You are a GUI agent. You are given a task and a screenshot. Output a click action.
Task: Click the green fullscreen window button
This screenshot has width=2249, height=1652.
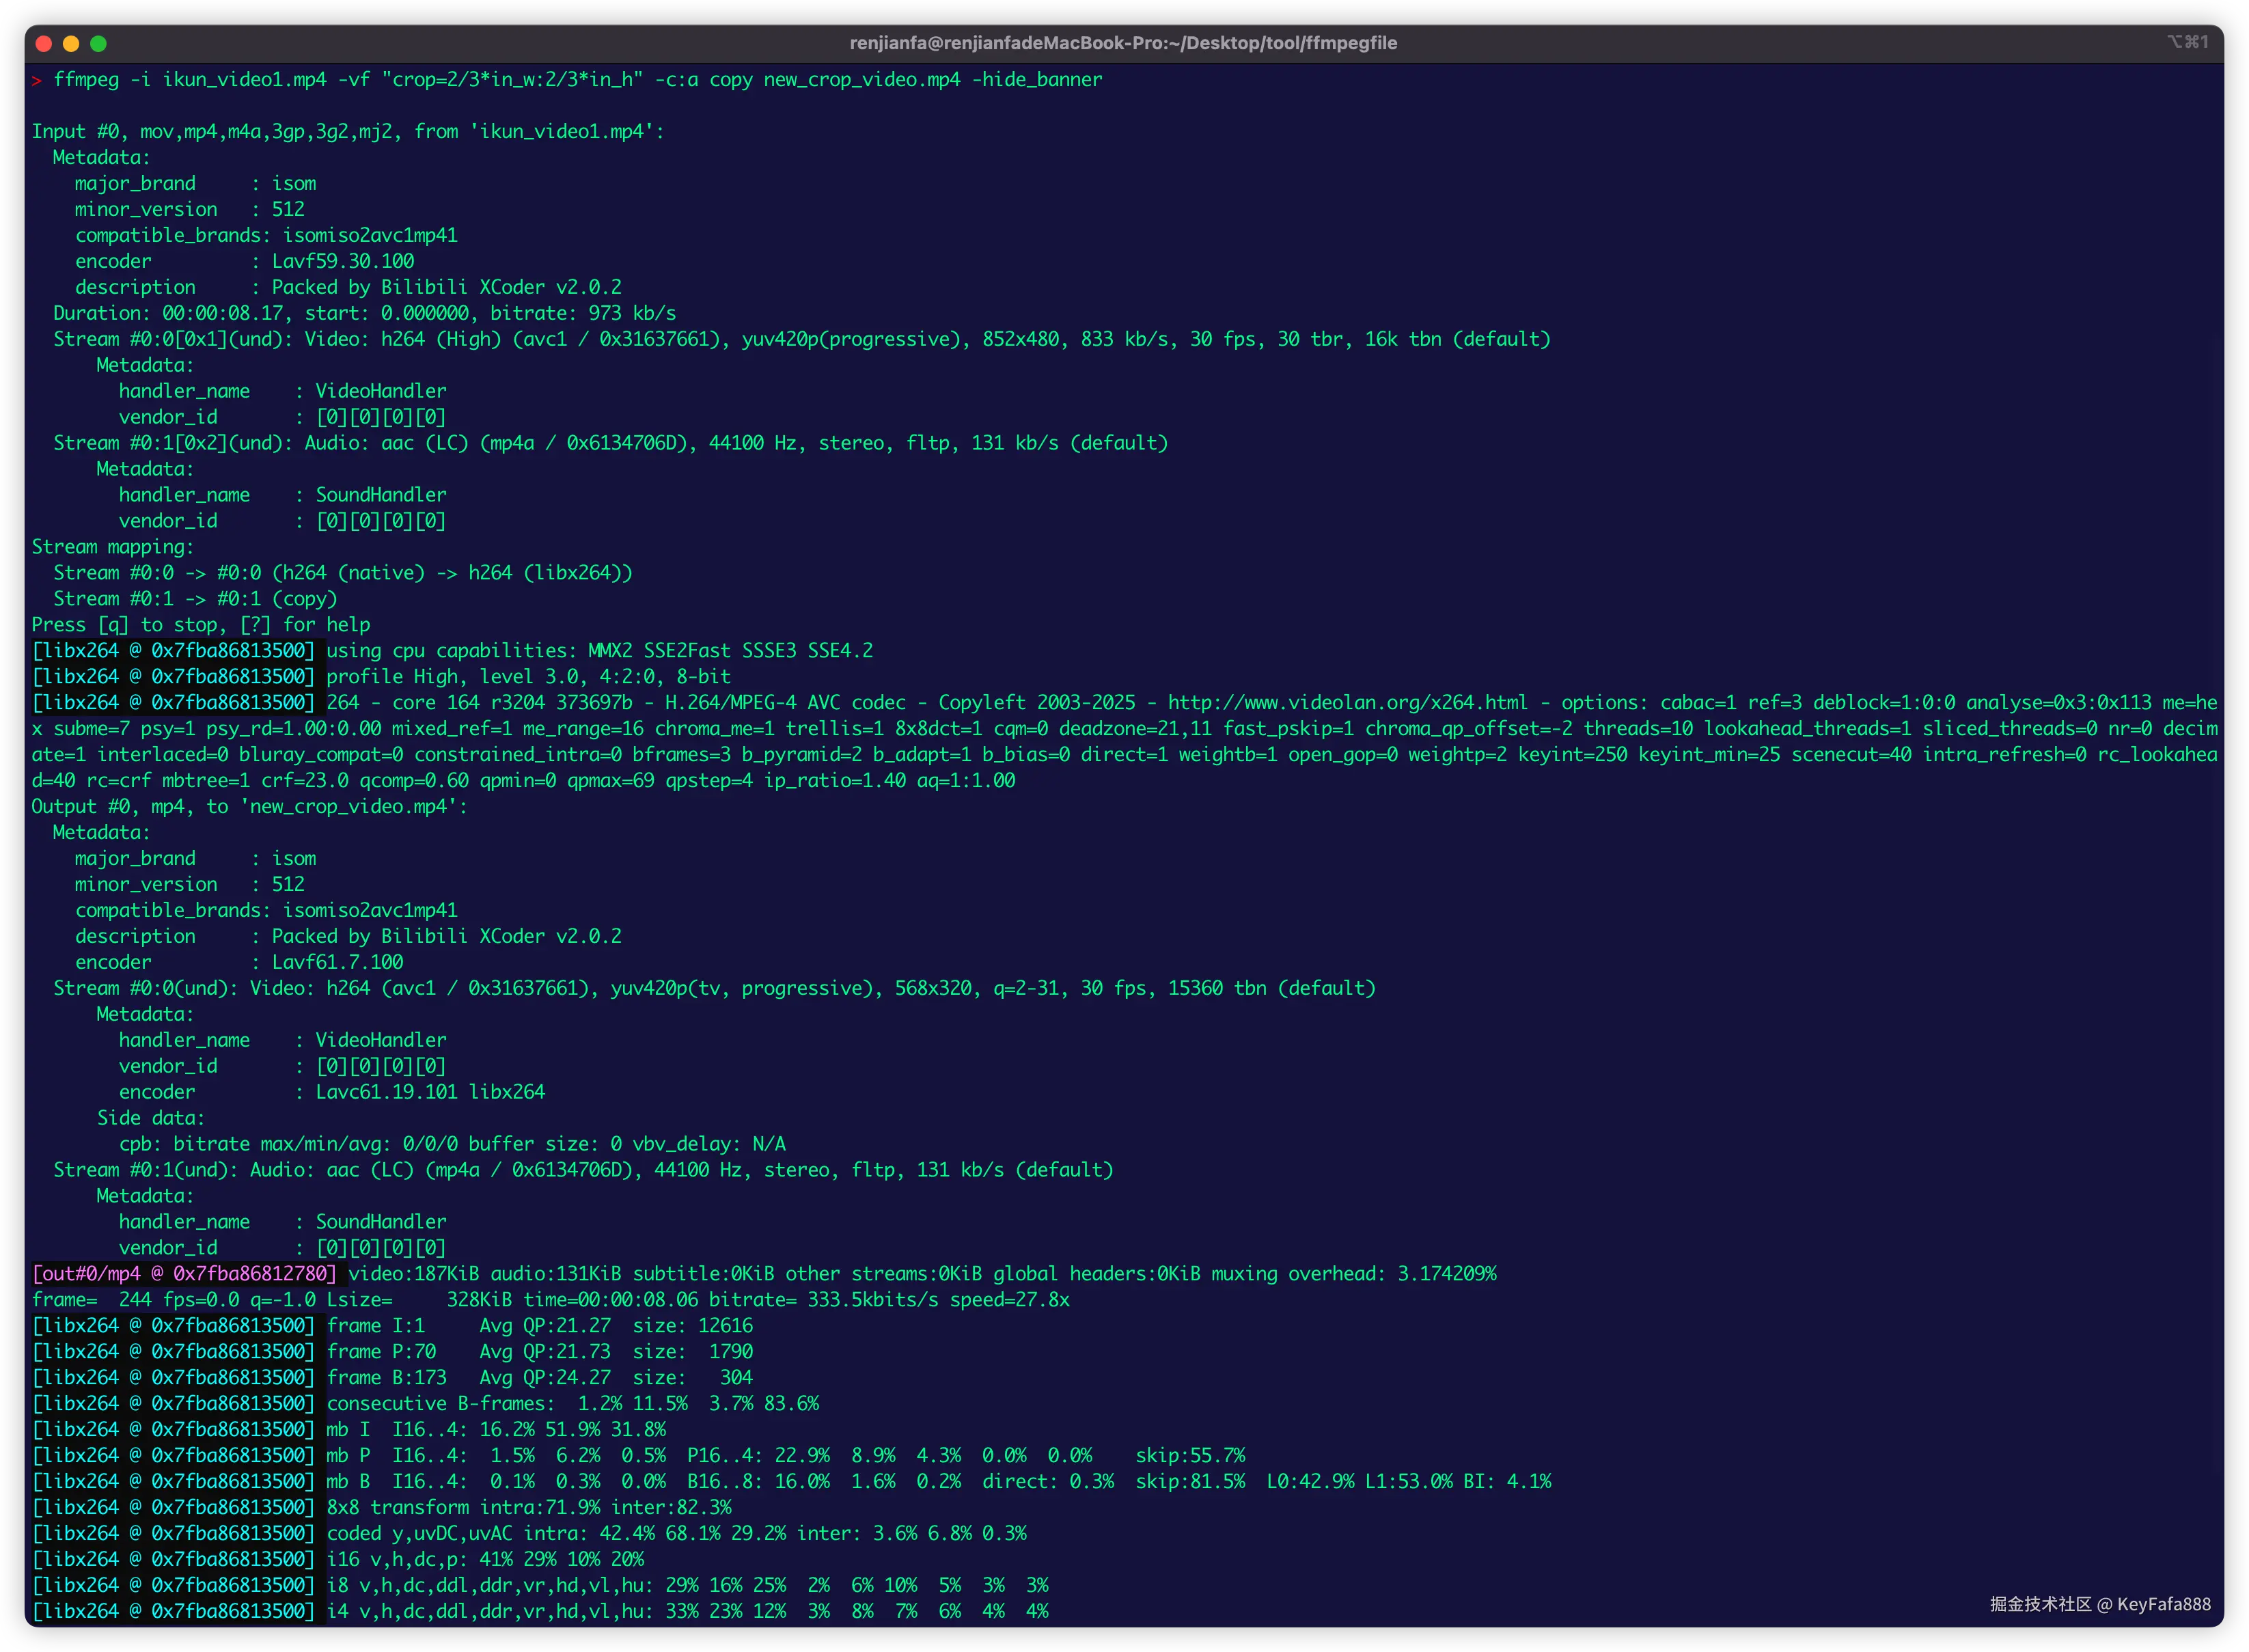(98, 43)
